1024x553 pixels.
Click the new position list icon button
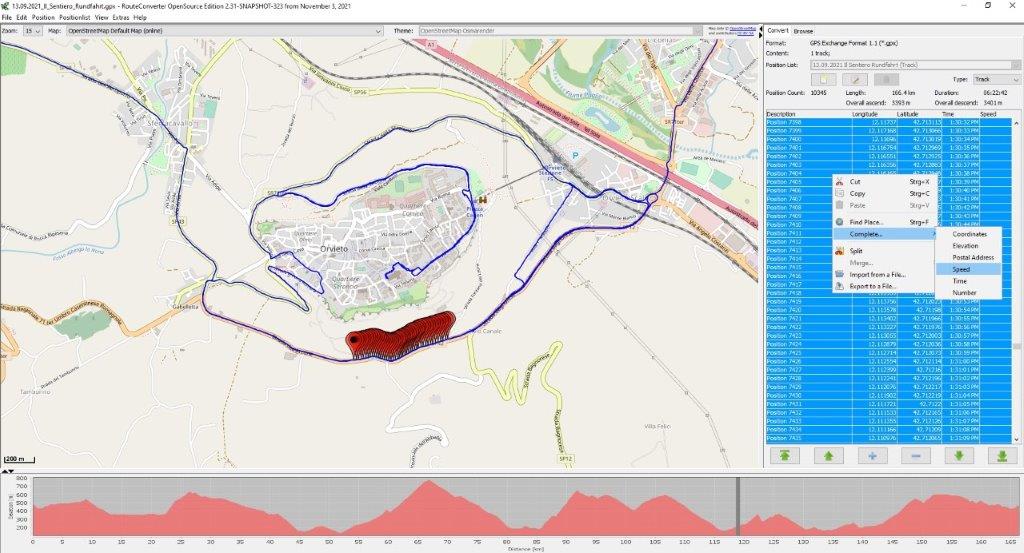[822, 79]
